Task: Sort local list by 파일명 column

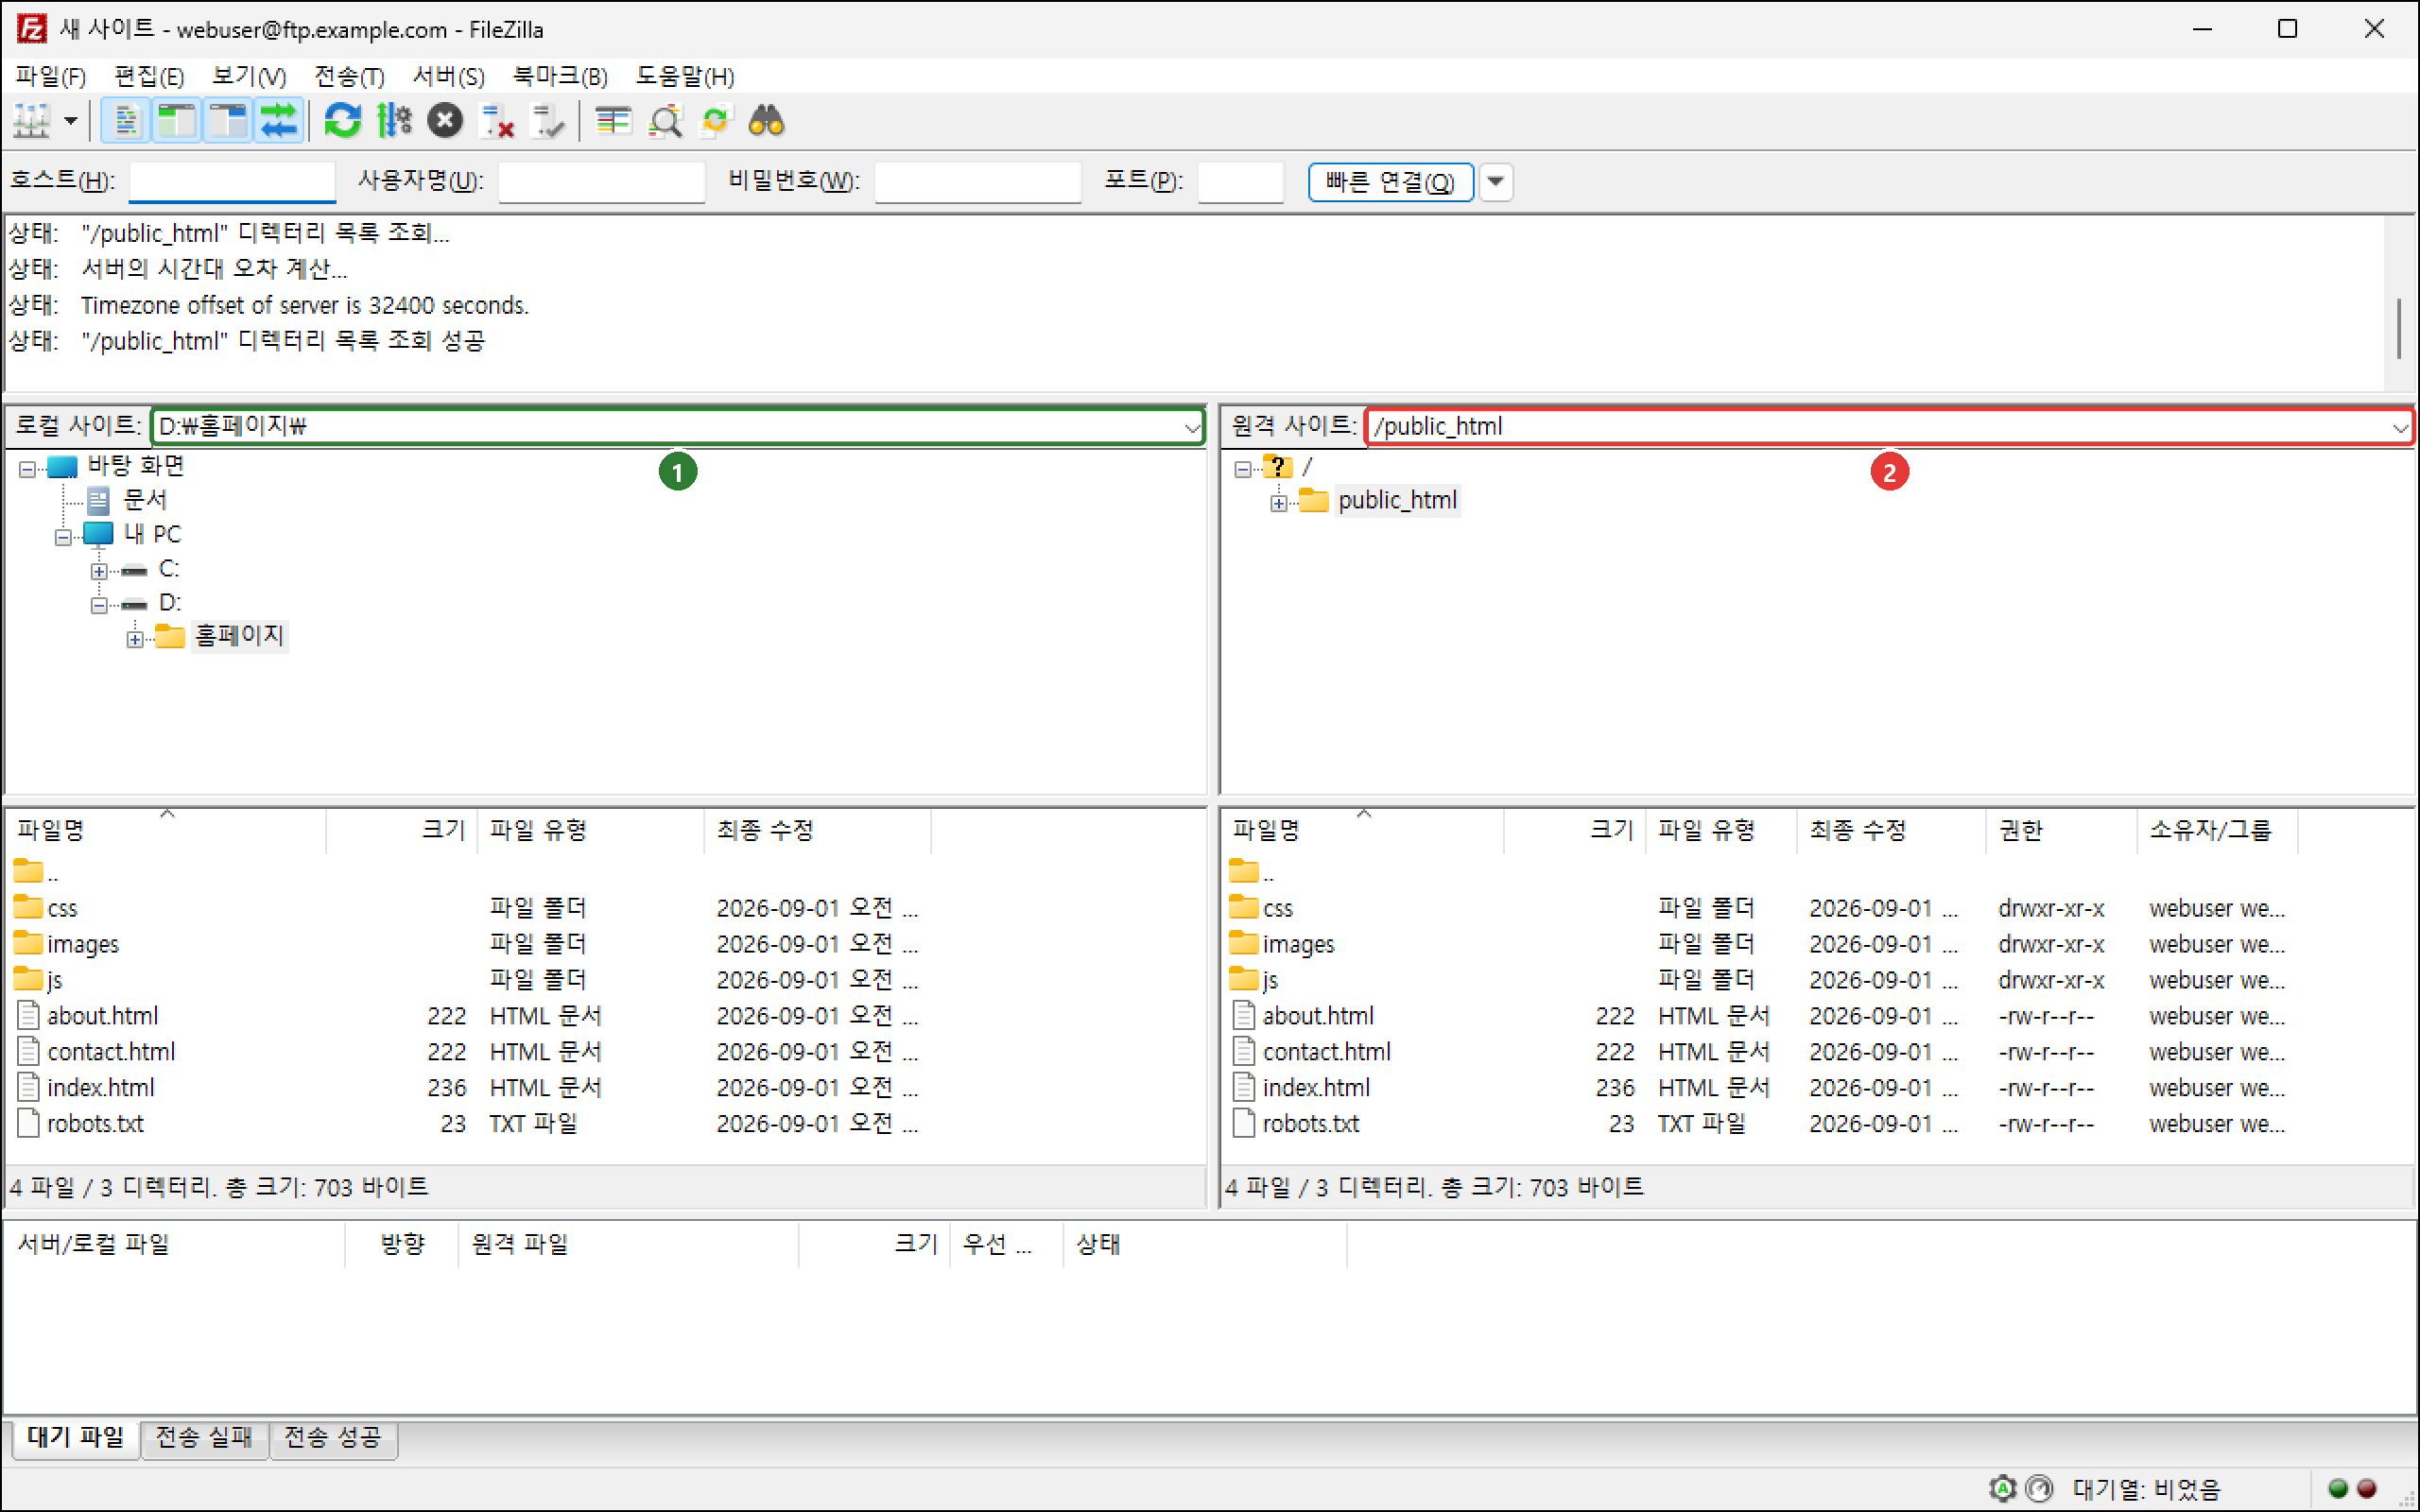Action: pos(166,830)
